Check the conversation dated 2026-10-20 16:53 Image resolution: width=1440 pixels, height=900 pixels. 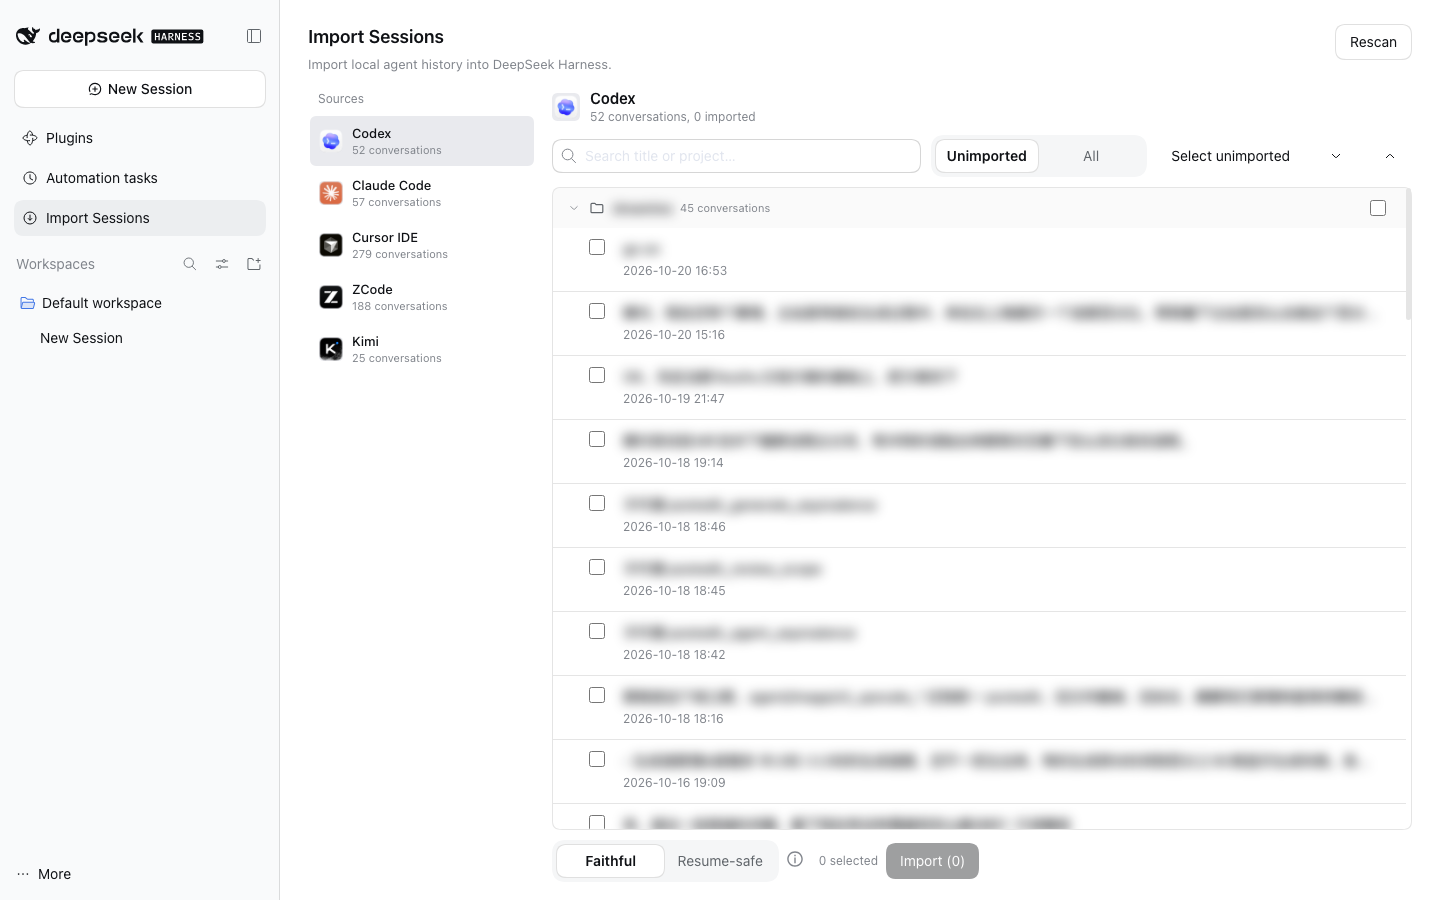point(597,247)
